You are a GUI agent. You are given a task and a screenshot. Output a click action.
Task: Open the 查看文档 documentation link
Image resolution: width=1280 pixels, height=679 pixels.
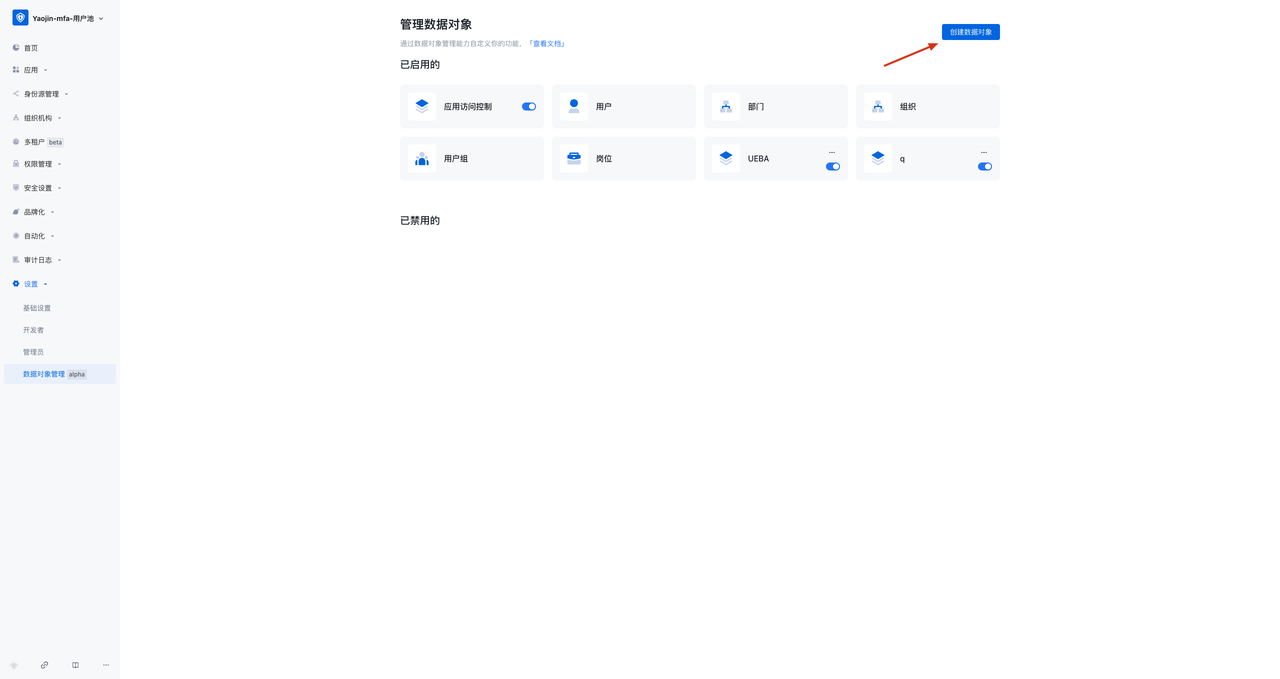coord(546,43)
